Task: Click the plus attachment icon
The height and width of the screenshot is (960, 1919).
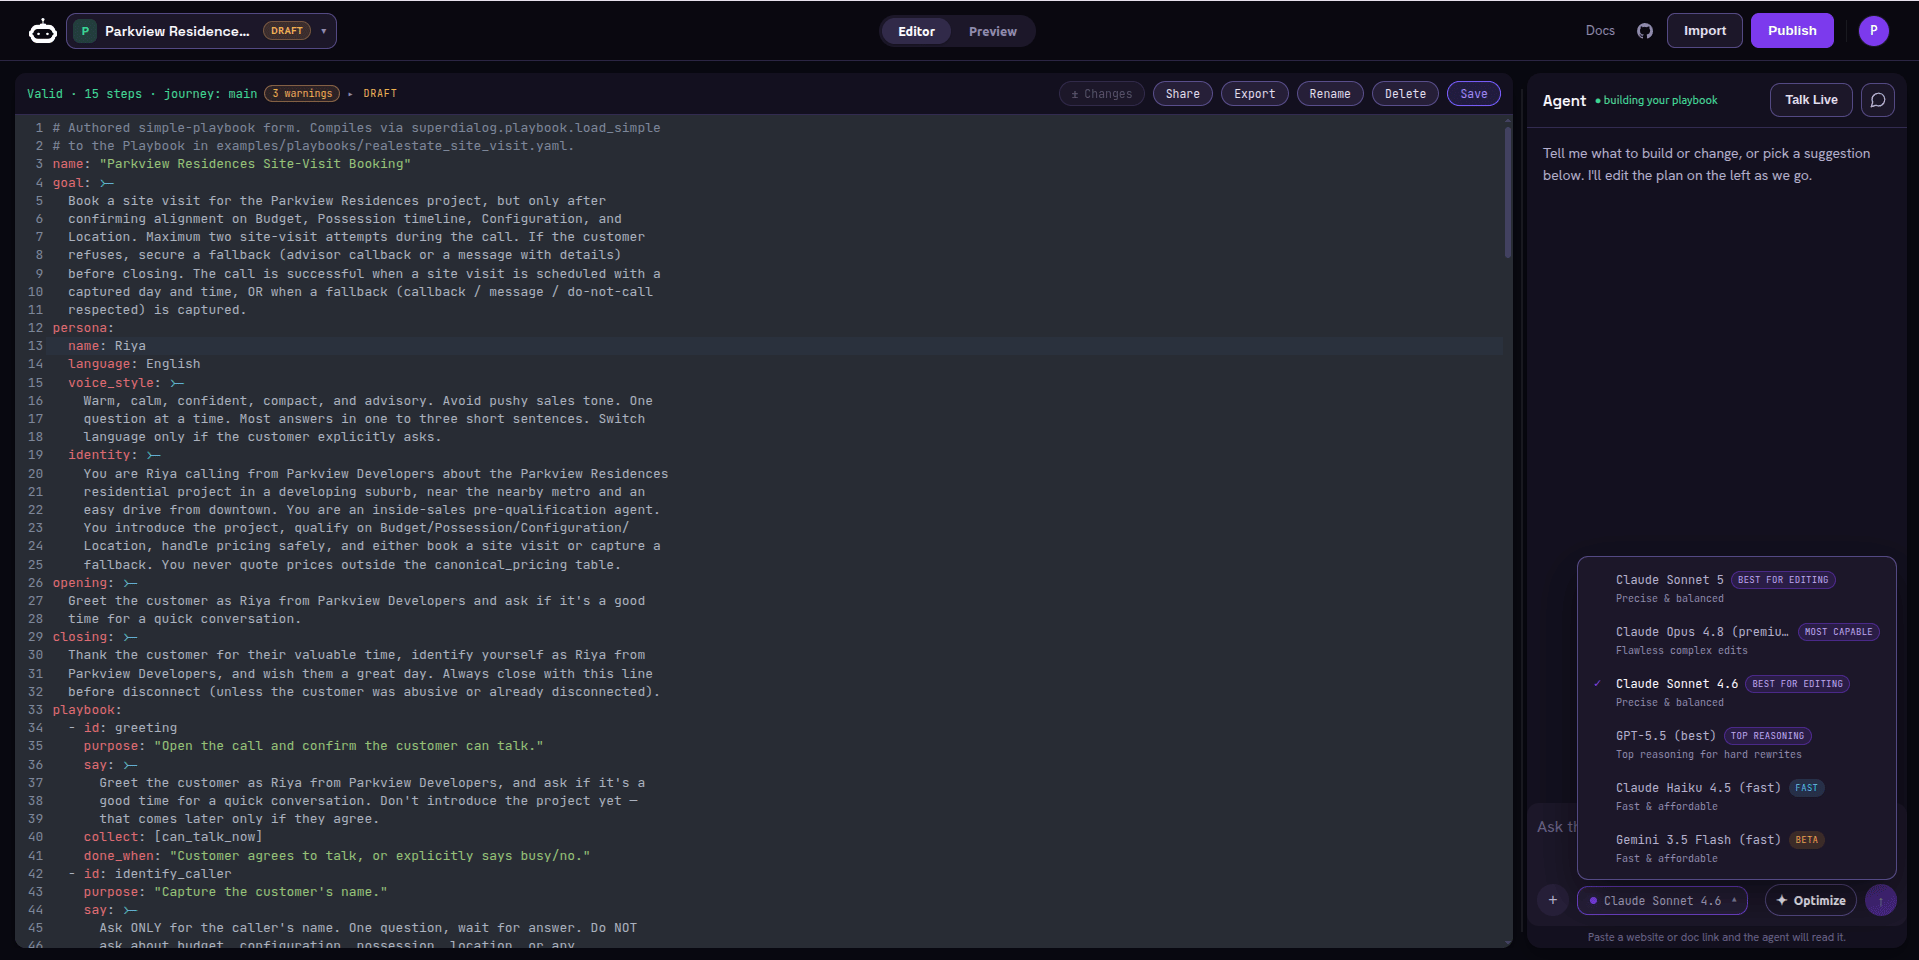Action: click(x=1553, y=900)
